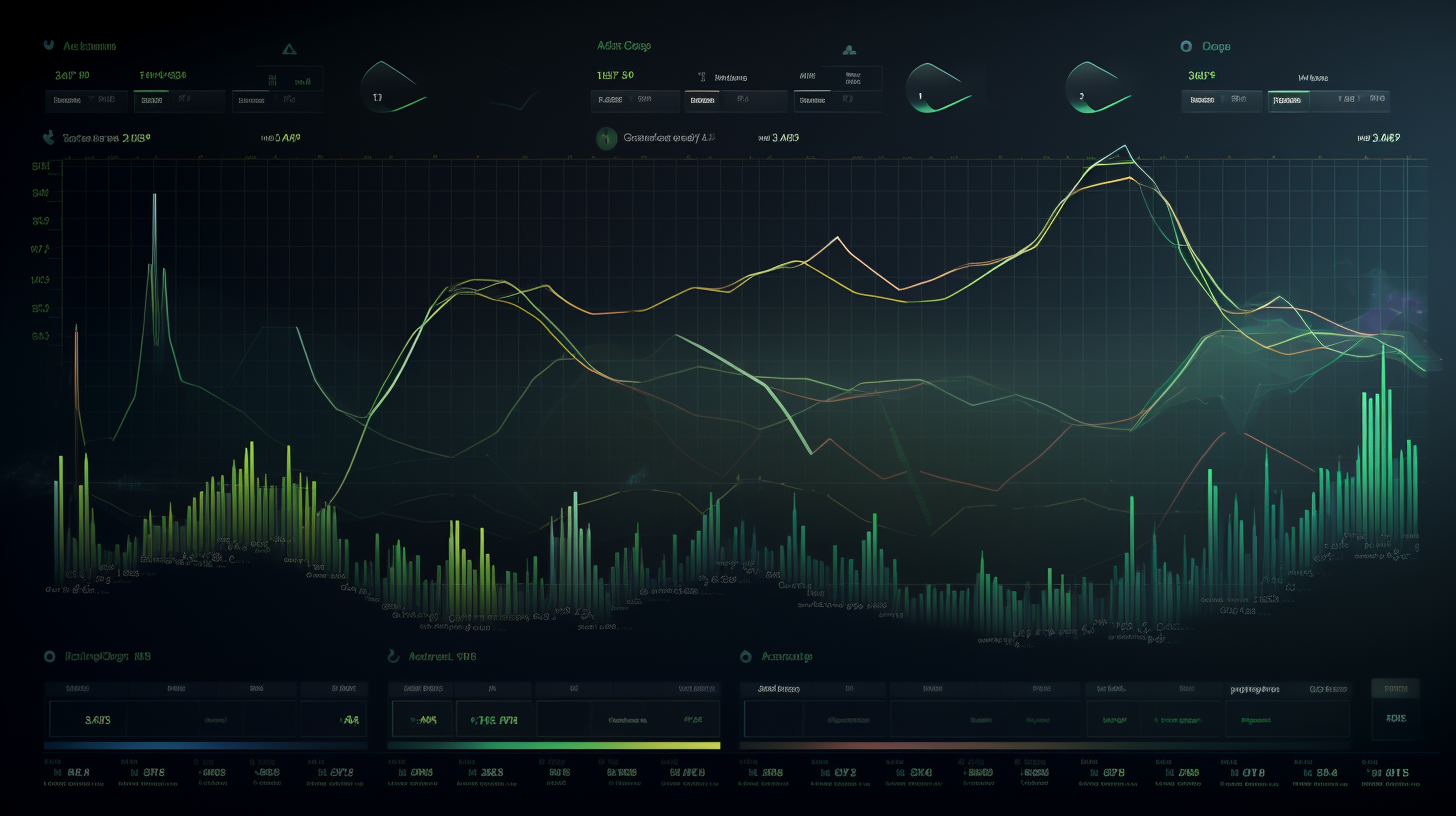Click the green-to-yellow gradient bar under the Aceleret panel
The width and height of the screenshot is (1456, 816).
coord(553,745)
